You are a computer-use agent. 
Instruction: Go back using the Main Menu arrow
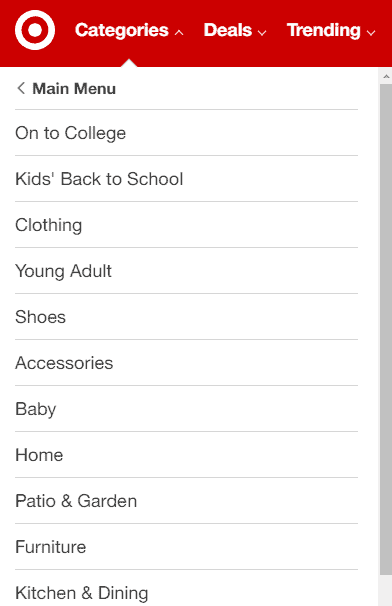(21, 89)
